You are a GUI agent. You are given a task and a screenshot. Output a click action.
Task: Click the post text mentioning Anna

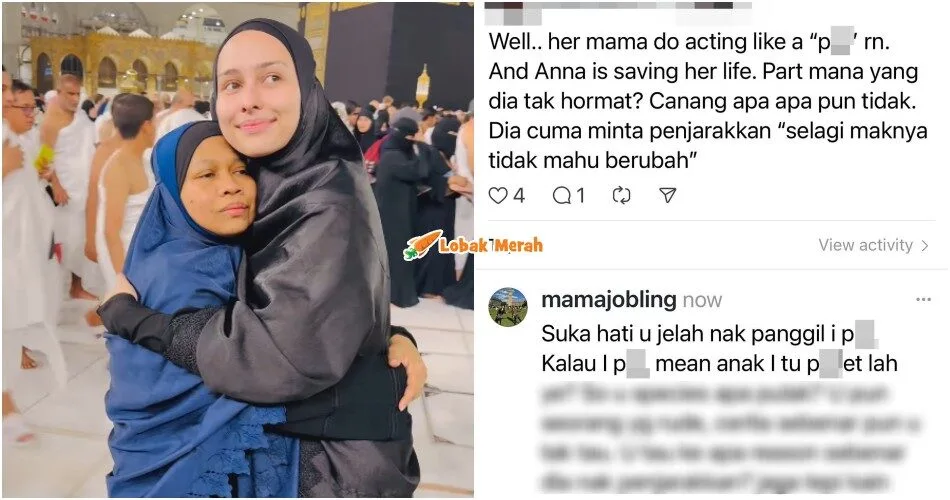(708, 101)
